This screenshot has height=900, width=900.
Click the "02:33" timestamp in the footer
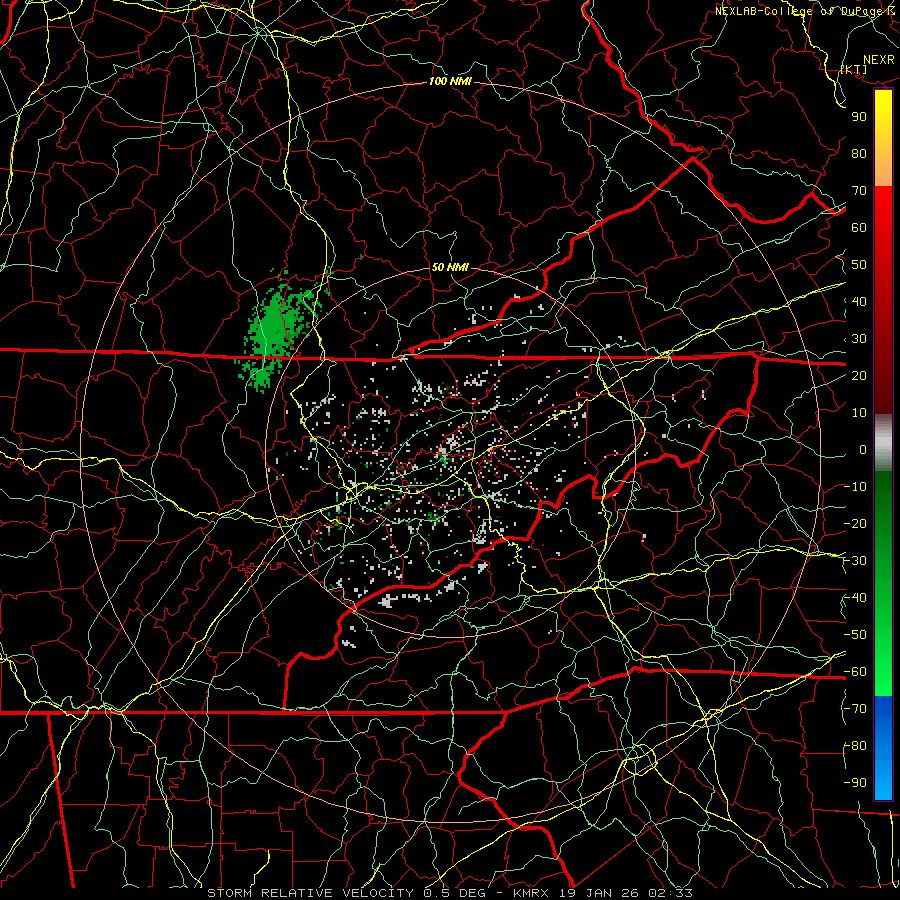coord(671,893)
